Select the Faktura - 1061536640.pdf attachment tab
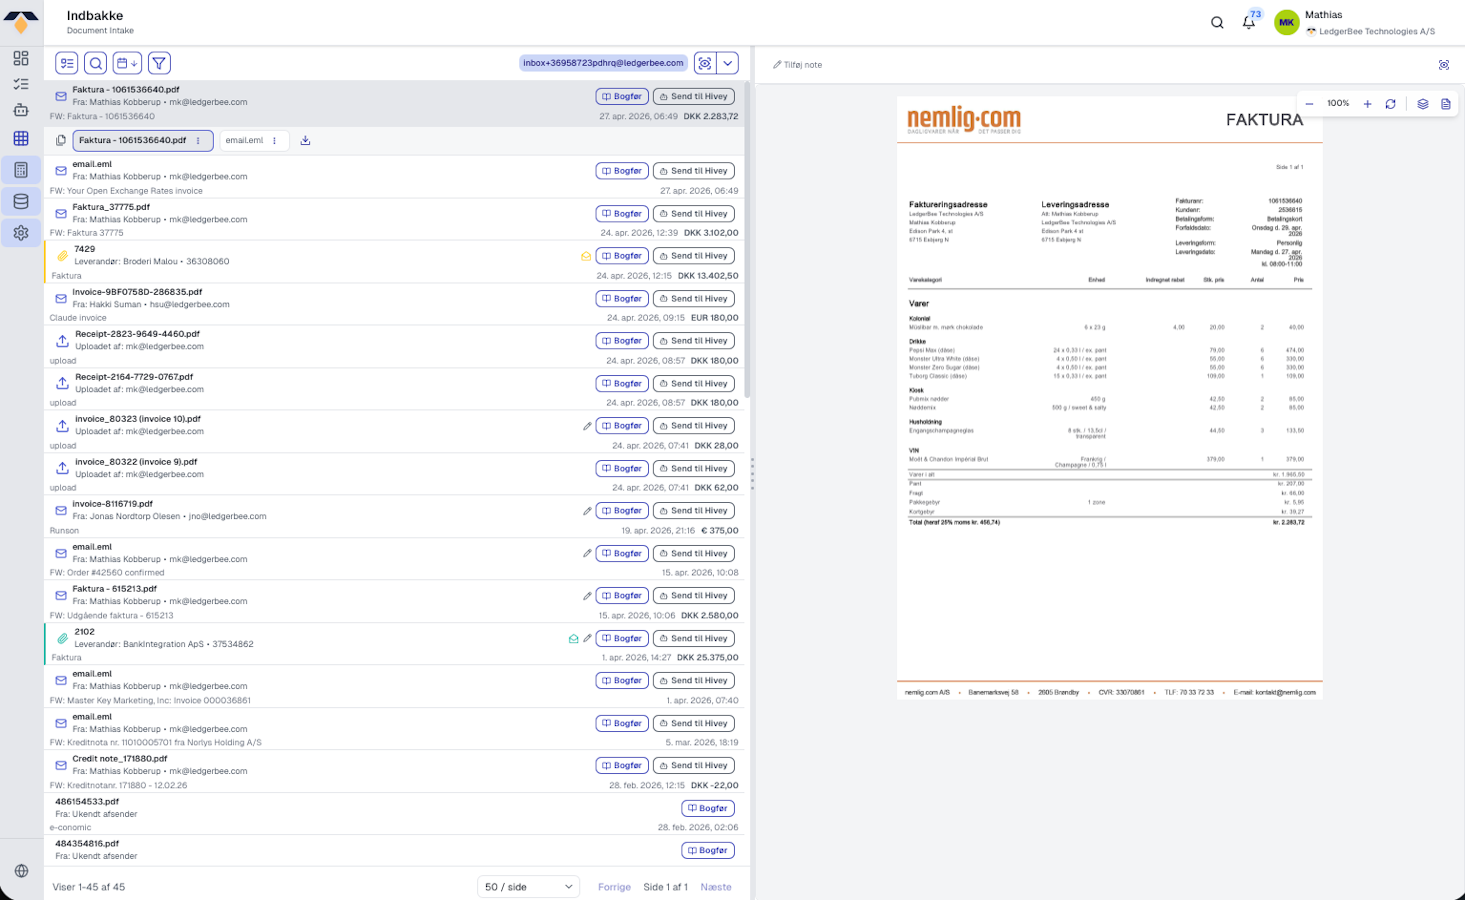 [x=133, y=141]
